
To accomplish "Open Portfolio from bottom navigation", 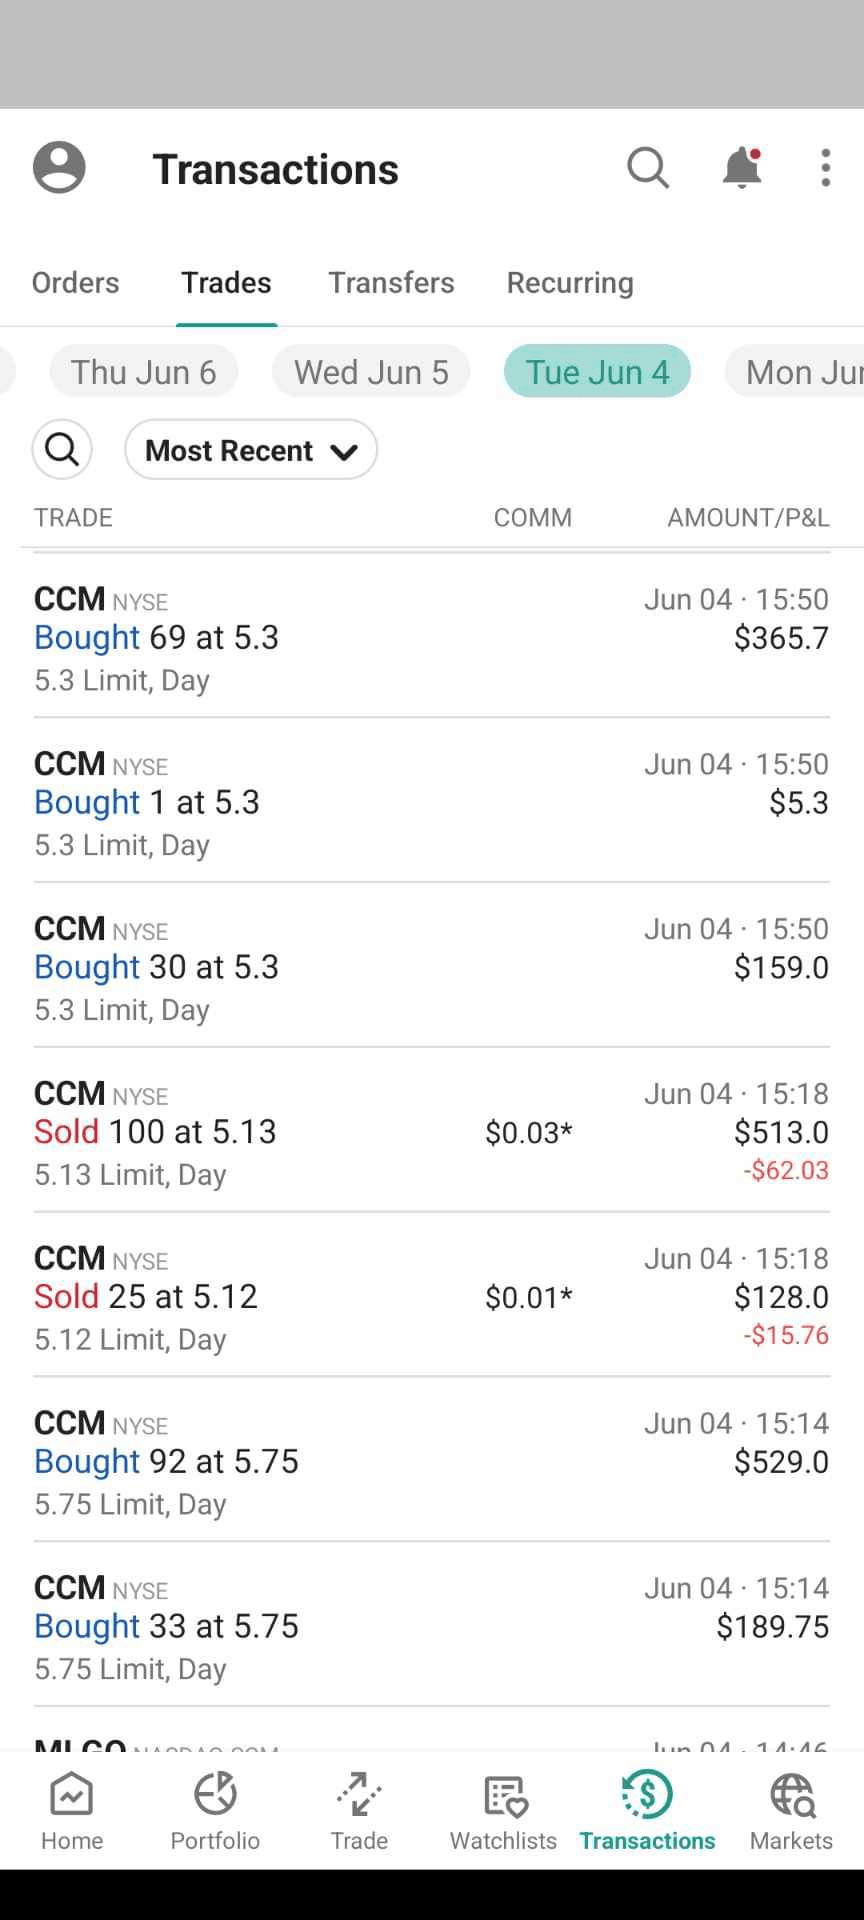I will pos(215,1812).
